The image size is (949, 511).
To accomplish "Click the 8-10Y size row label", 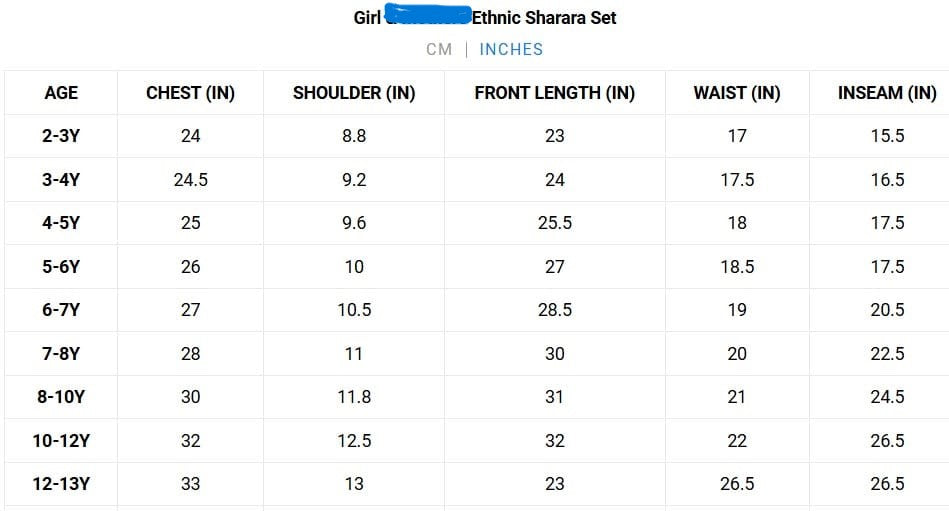I will pyautogui.click(x=61, y=397).
